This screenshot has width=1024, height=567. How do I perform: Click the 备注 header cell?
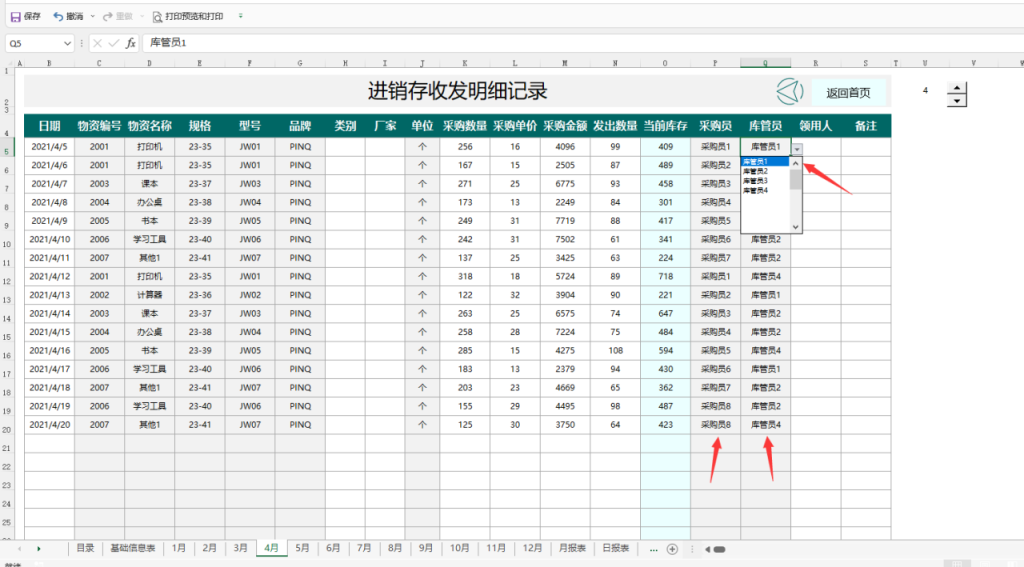pyautogui.click(x=866, y=126)
